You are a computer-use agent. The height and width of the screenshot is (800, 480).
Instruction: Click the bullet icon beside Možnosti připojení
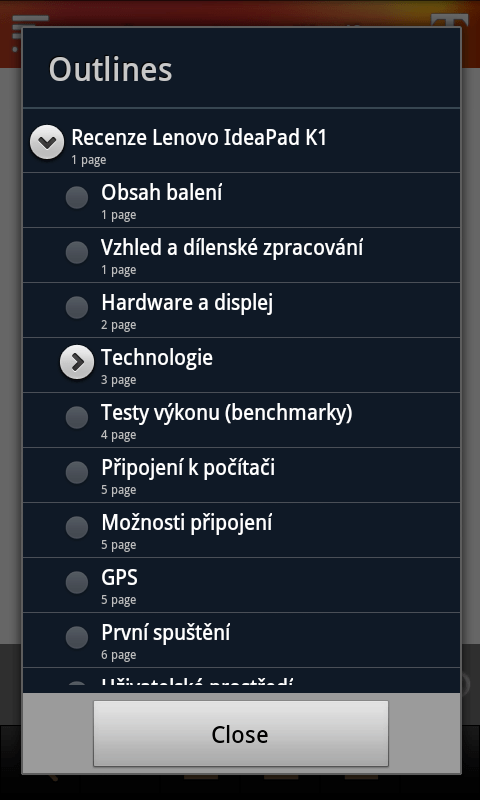[x=77, y=527]
